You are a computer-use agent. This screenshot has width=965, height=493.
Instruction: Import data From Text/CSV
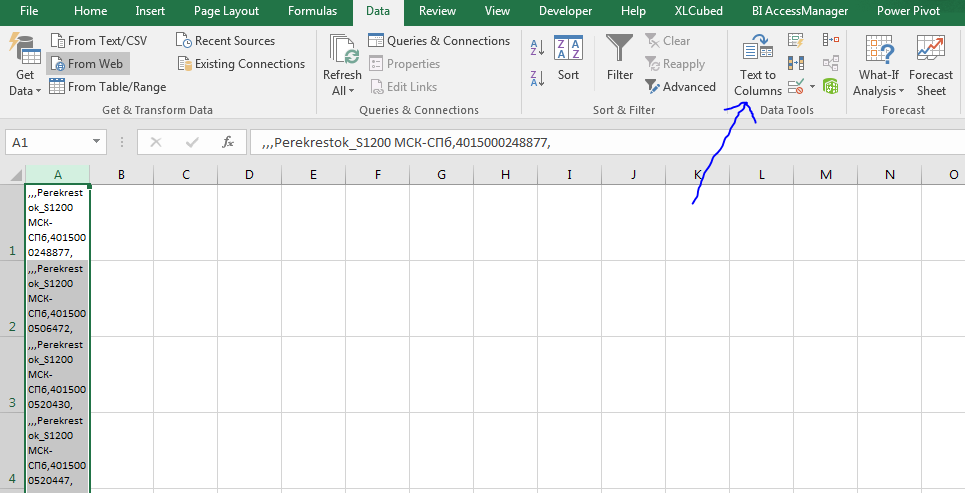tap(99, 41)
